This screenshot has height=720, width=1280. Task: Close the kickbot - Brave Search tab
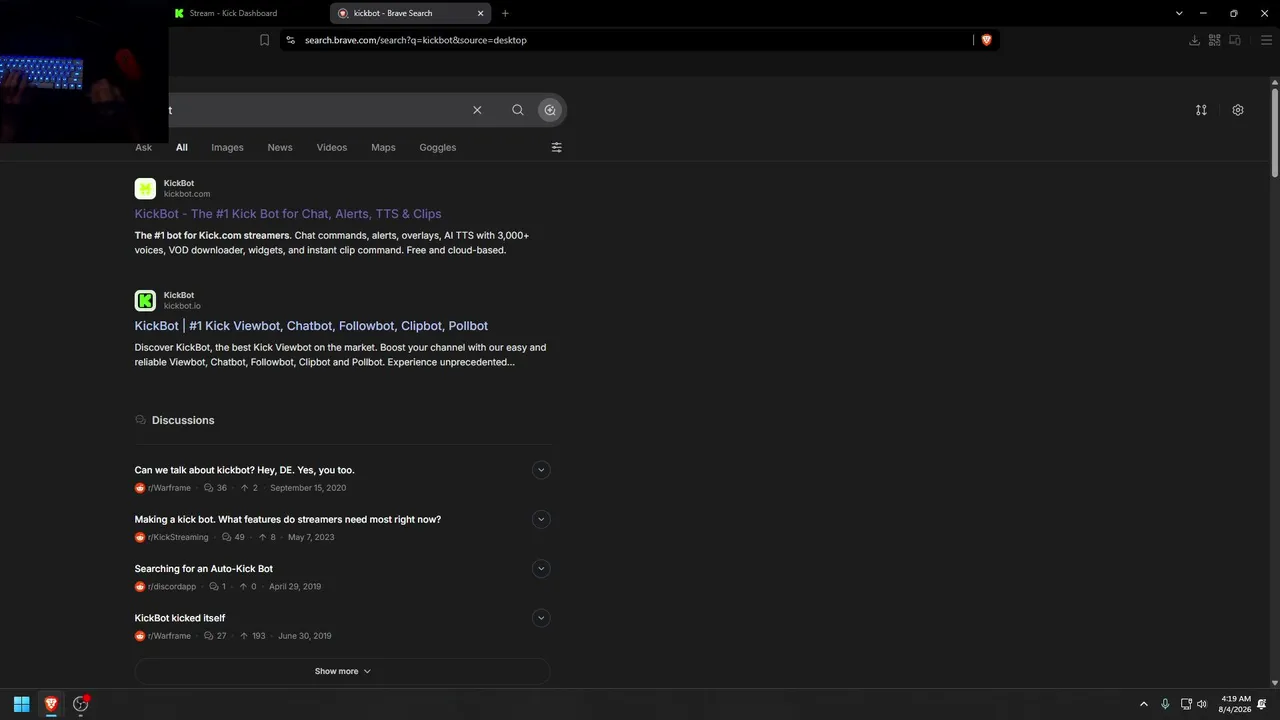(x=480, y=13)
